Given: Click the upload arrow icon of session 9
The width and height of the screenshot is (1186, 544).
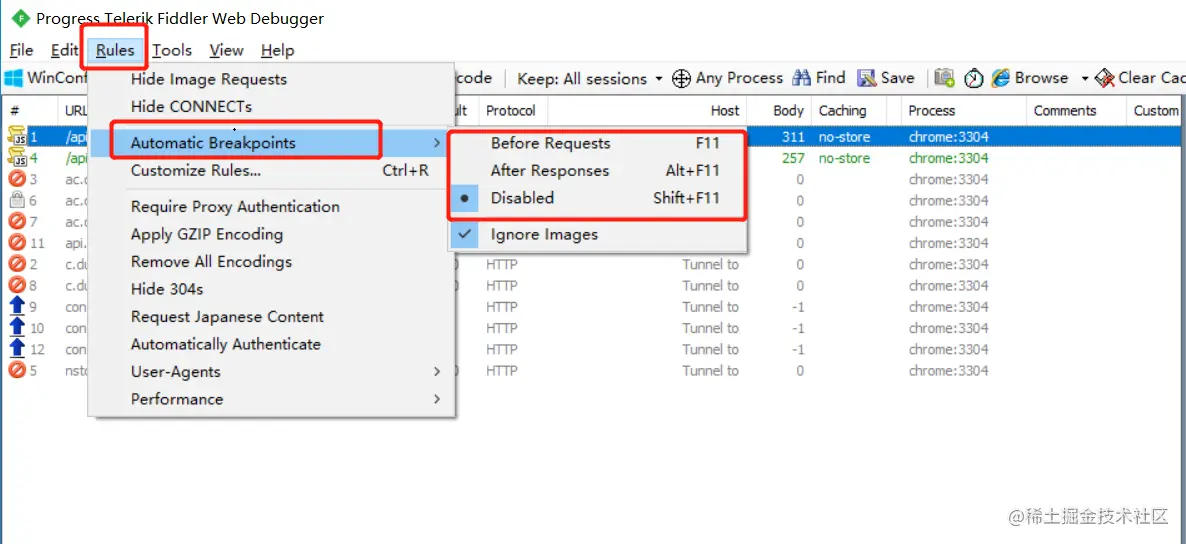Looking at the screenshot, I should (x=17, y=306).
